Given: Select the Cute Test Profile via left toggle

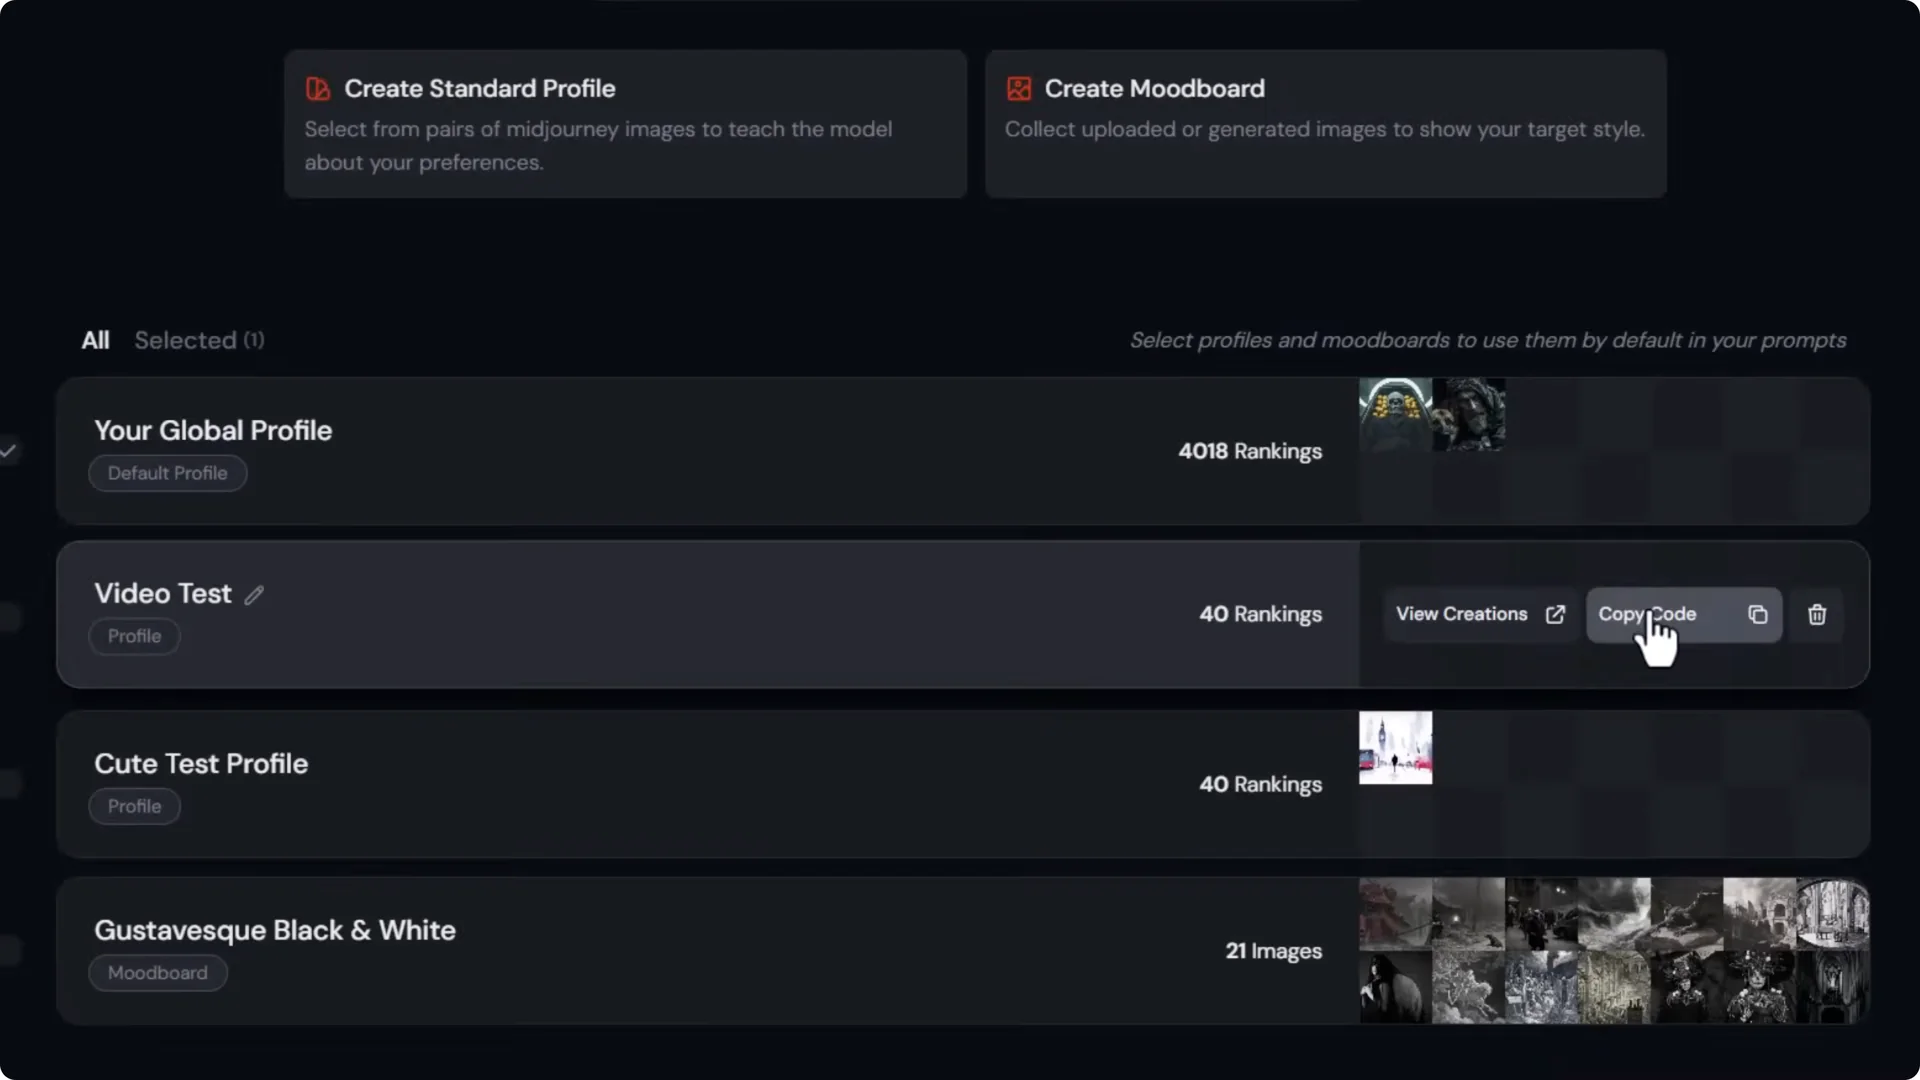Looking at the screenshot, I should (8, 784).
